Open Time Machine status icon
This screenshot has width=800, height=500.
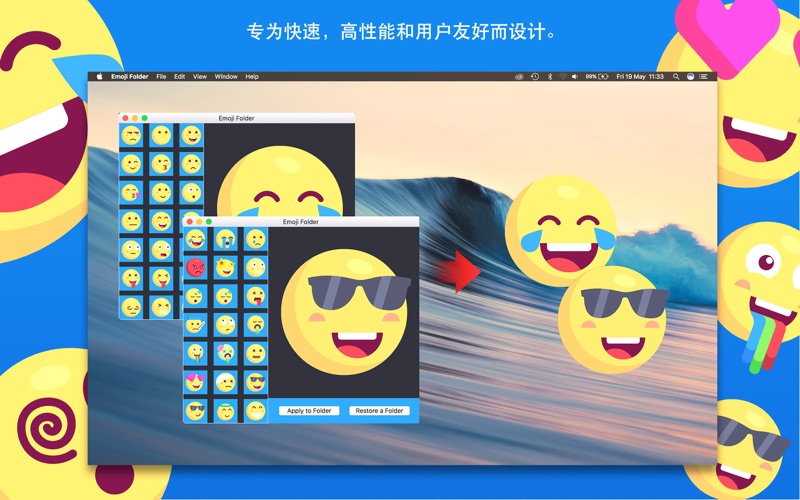(535, 77)
